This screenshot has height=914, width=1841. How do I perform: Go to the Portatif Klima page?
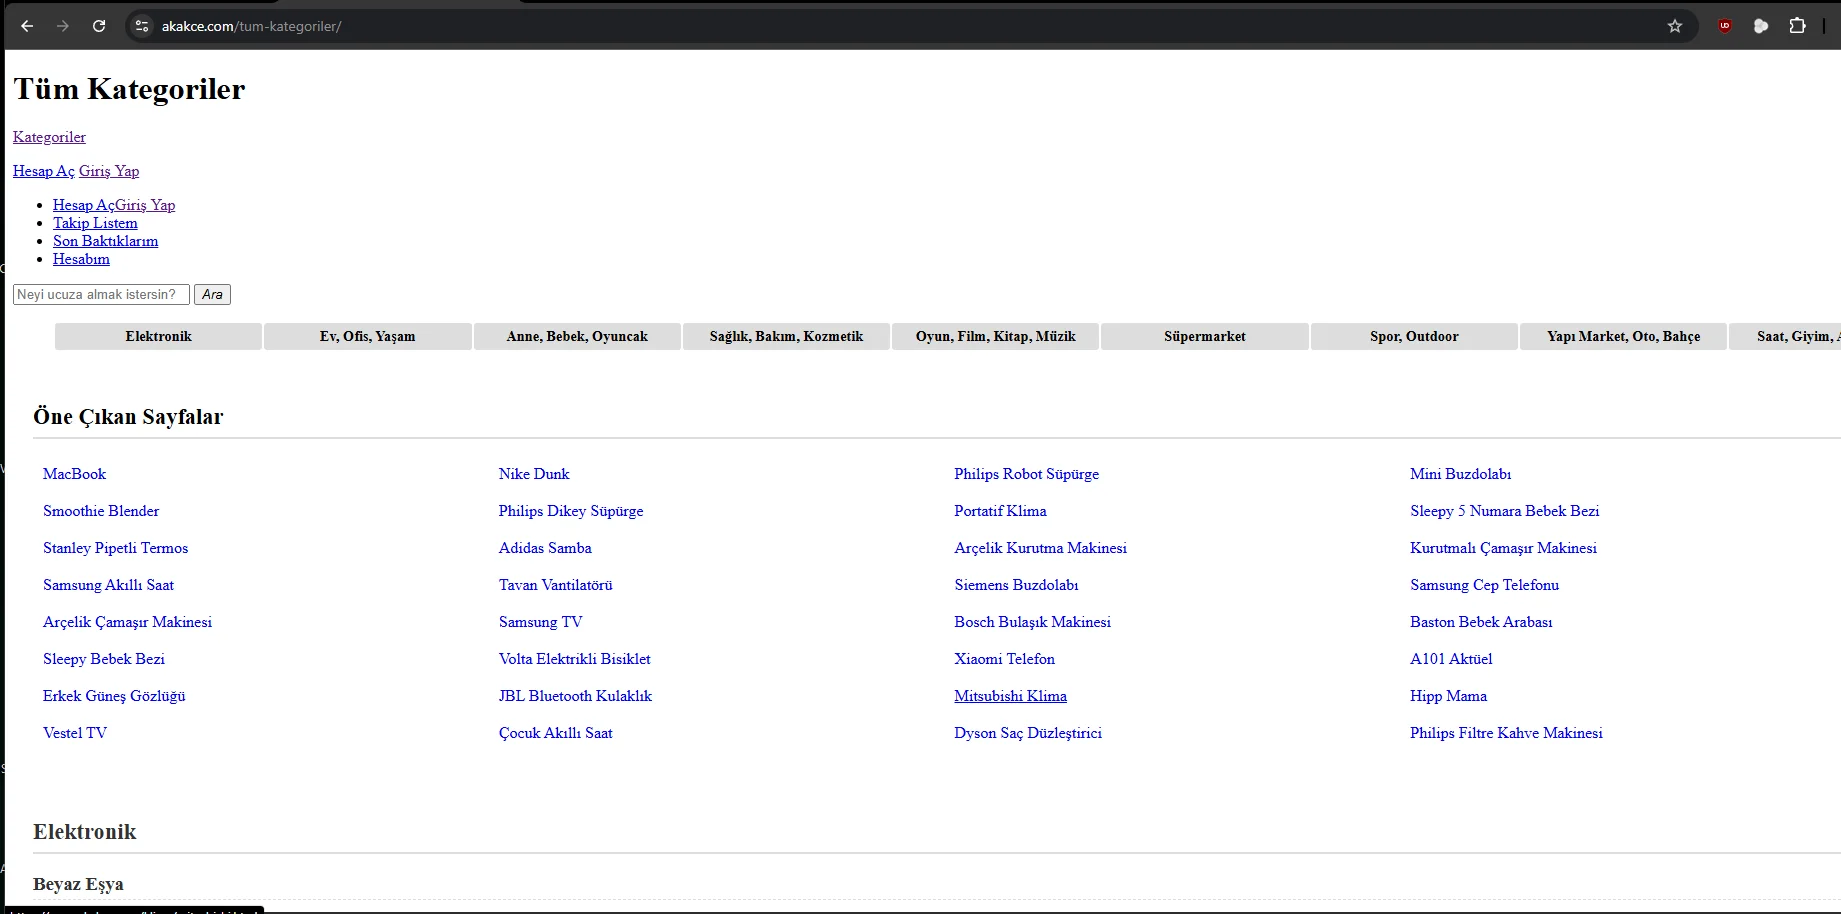pos(1000,511)
